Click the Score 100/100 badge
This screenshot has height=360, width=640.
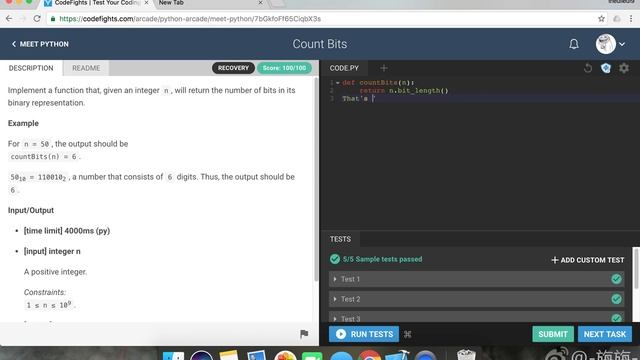[284, 68]
